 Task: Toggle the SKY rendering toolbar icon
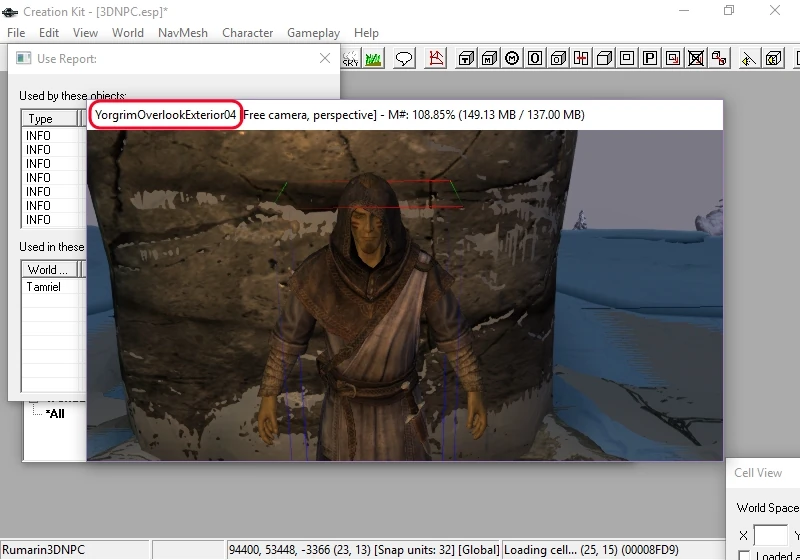351,59
